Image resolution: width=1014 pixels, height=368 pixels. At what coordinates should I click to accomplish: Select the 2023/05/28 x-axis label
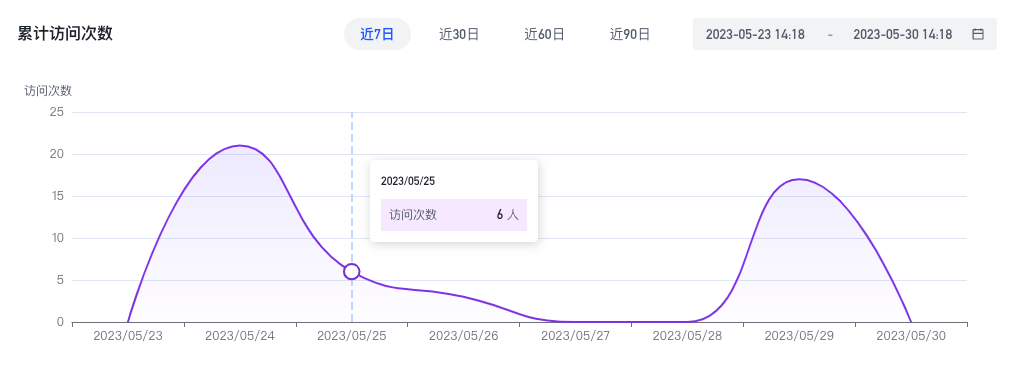(687, 336)
